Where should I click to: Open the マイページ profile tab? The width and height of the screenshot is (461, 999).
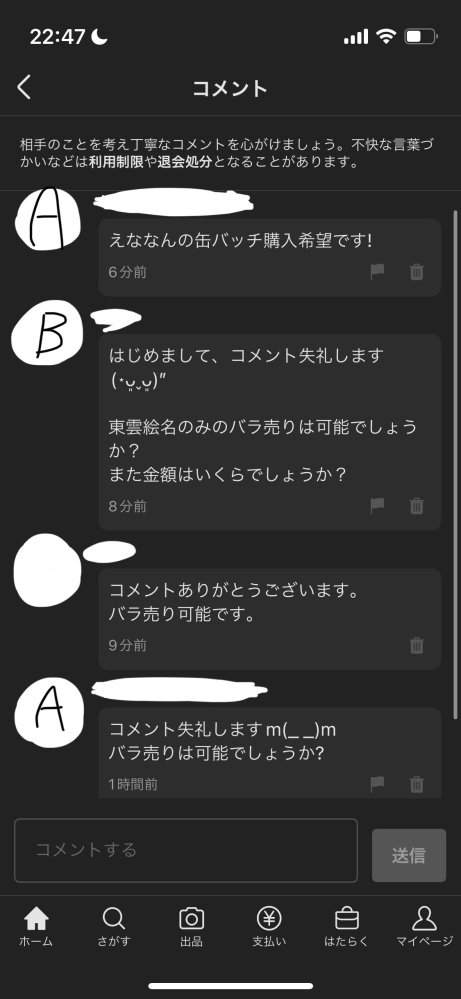(x=424, y=927)
